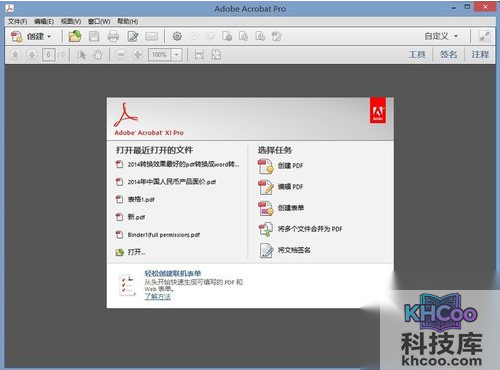Click the checklist form promo icon
Image resolution: width=500 pixels, height=370 pixels.
click(127, 285)
